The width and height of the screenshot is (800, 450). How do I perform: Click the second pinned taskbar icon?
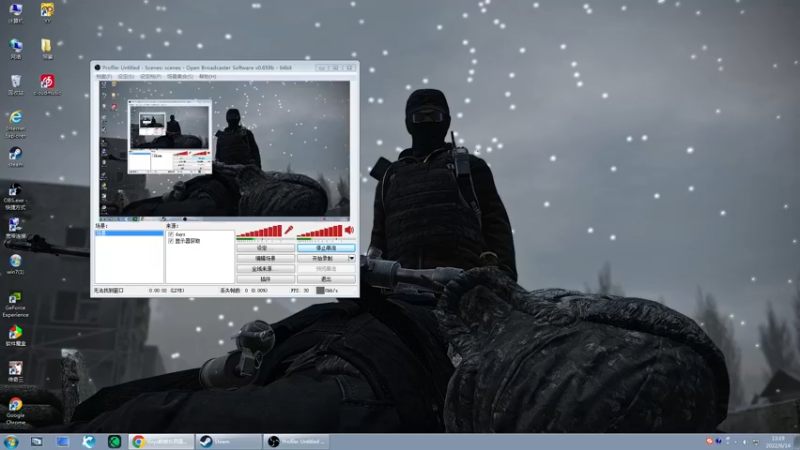[x=62, y=442]
